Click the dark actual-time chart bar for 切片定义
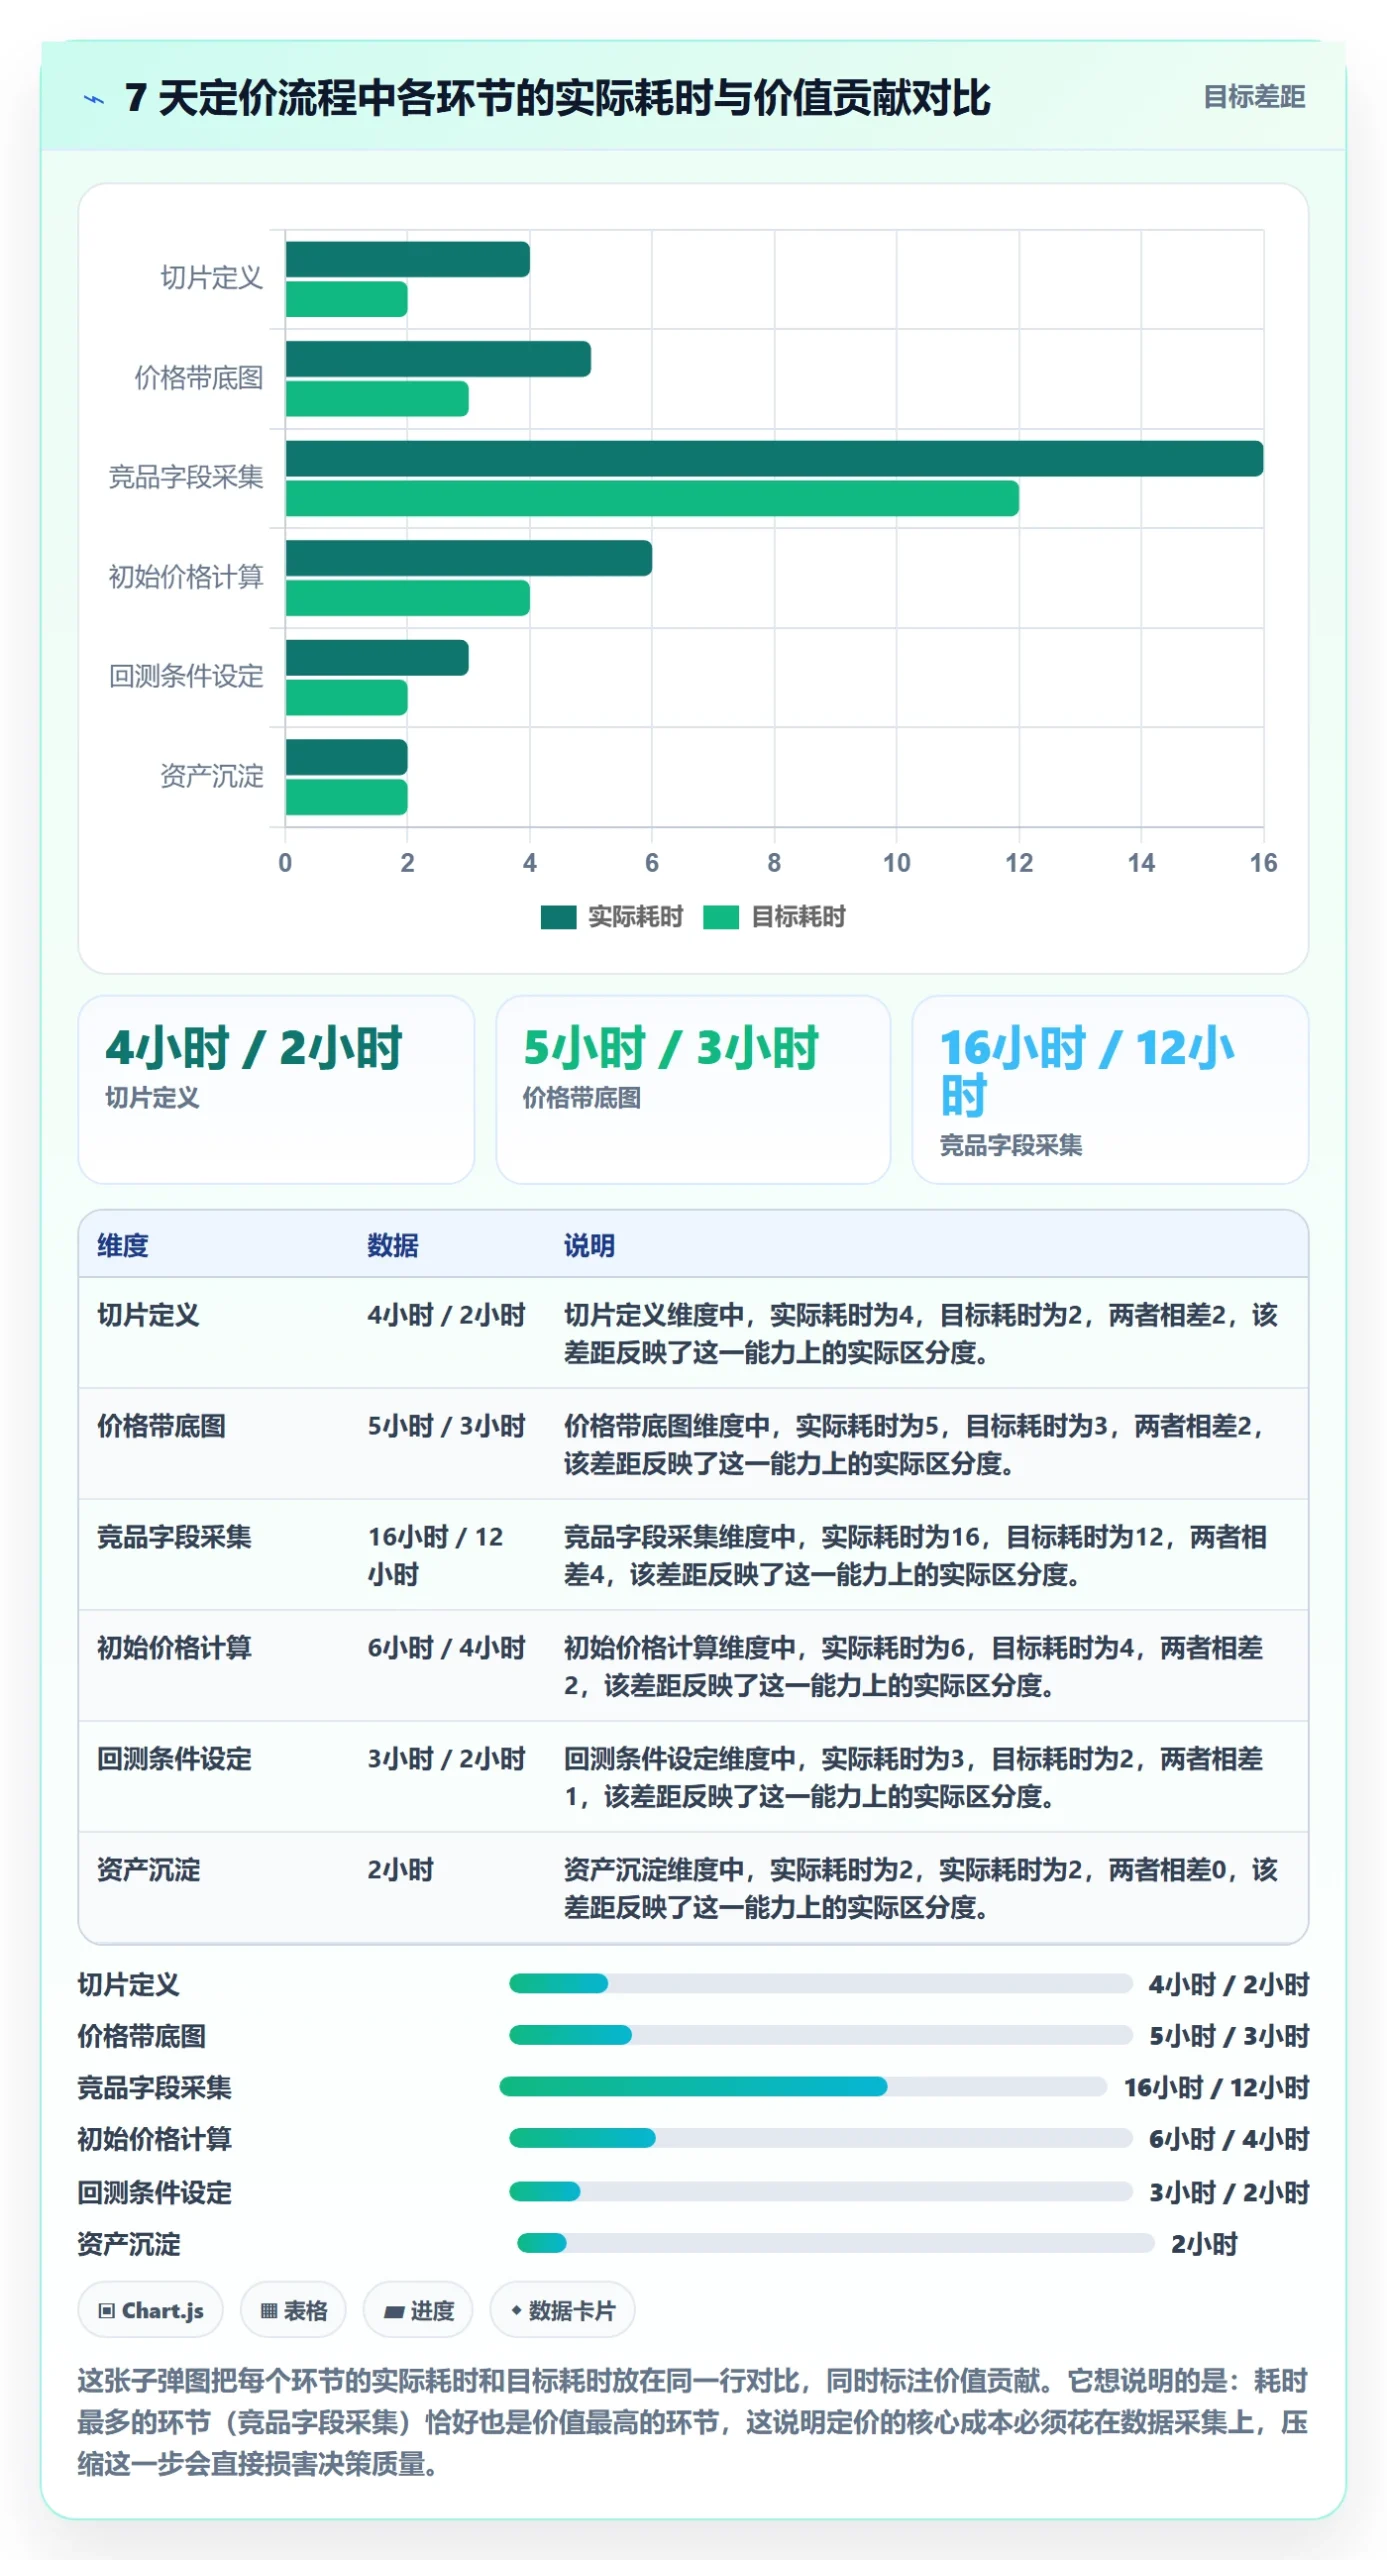Screen dimensions: 1387x2560 (x=408, y=260)
